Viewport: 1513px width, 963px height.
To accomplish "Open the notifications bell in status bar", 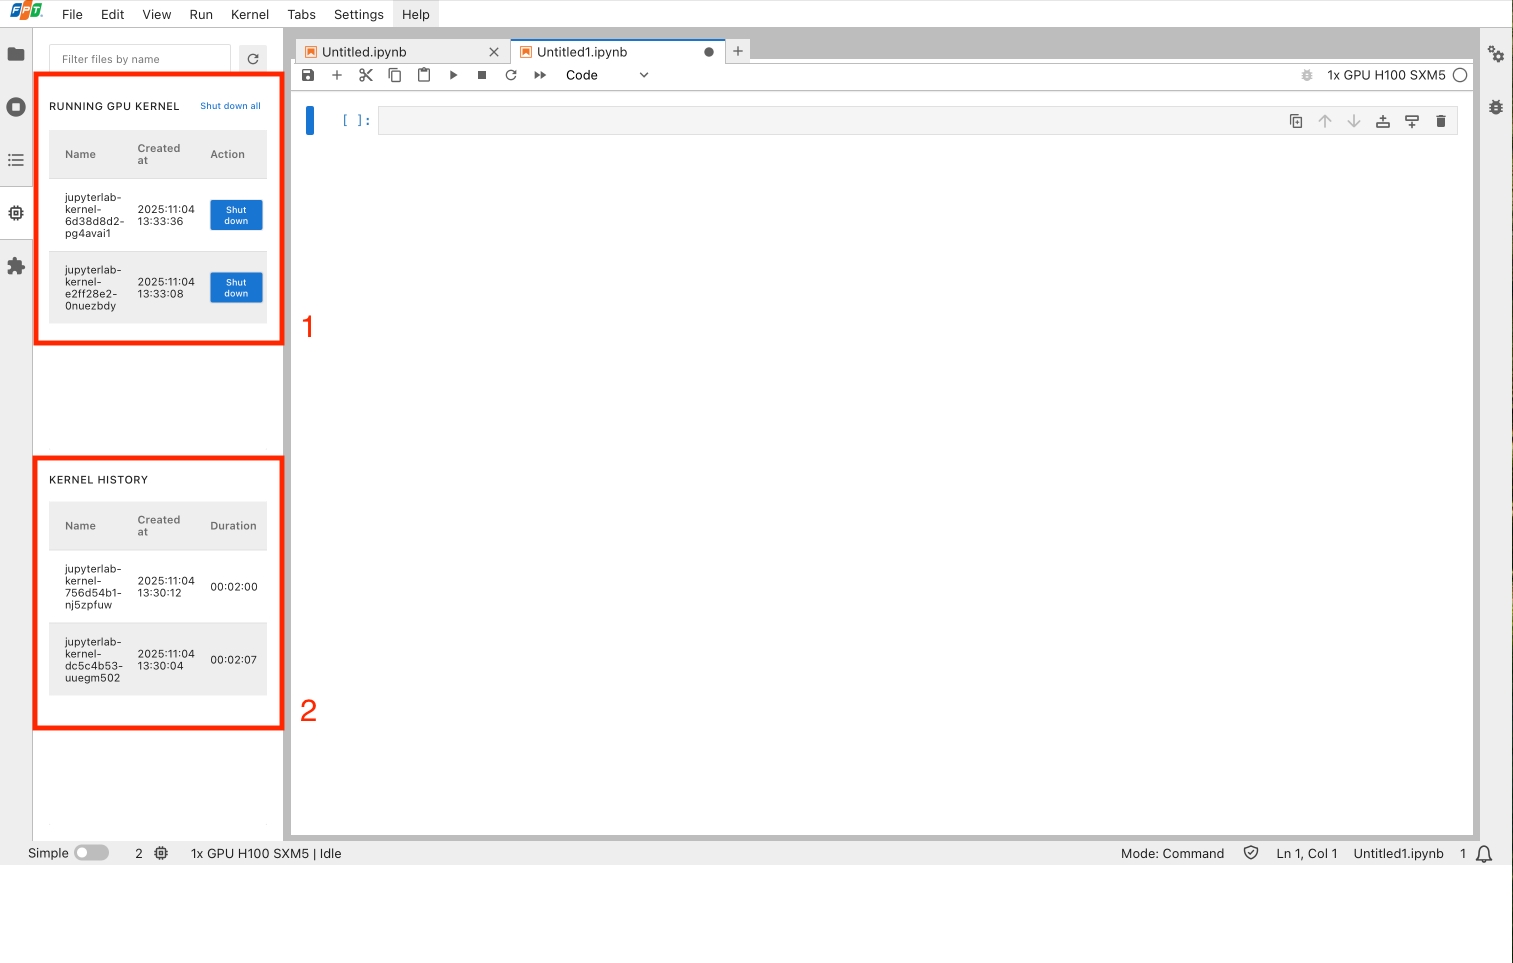I will 1484,854.
